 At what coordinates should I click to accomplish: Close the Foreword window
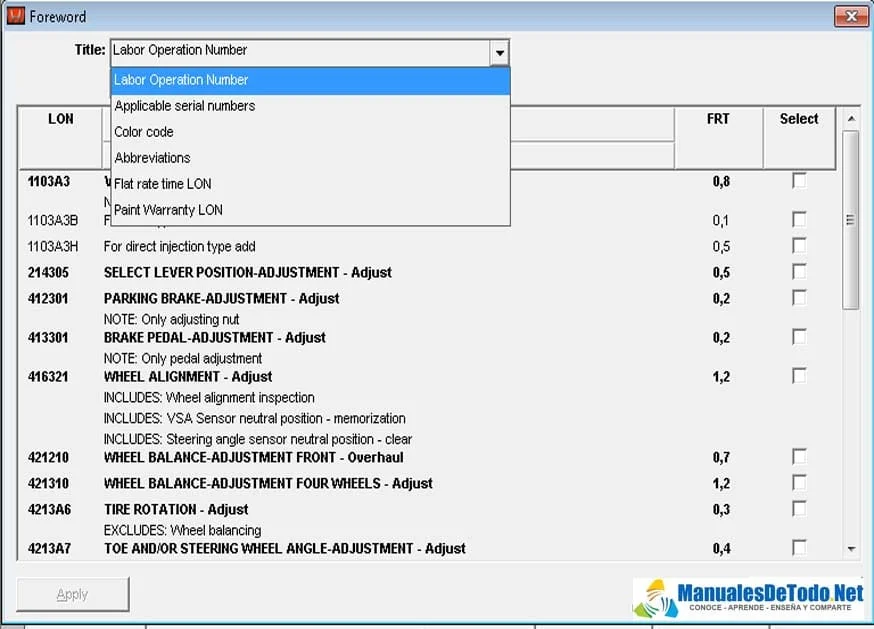851,16
